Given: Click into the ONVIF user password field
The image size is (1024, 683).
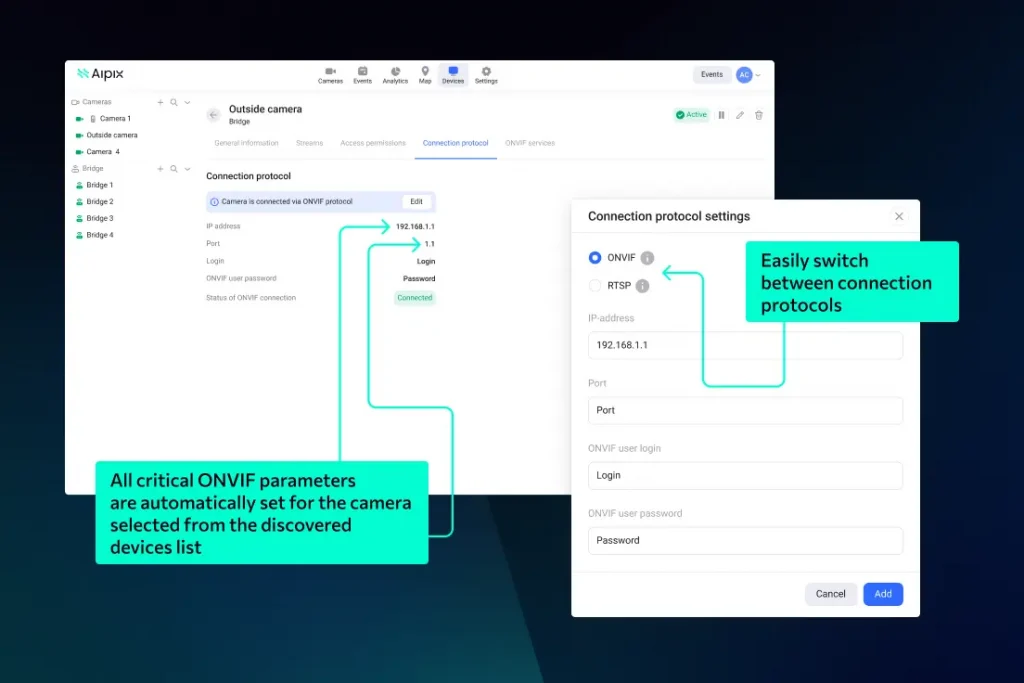Looking at the screenshot, I should pos(745,541).
